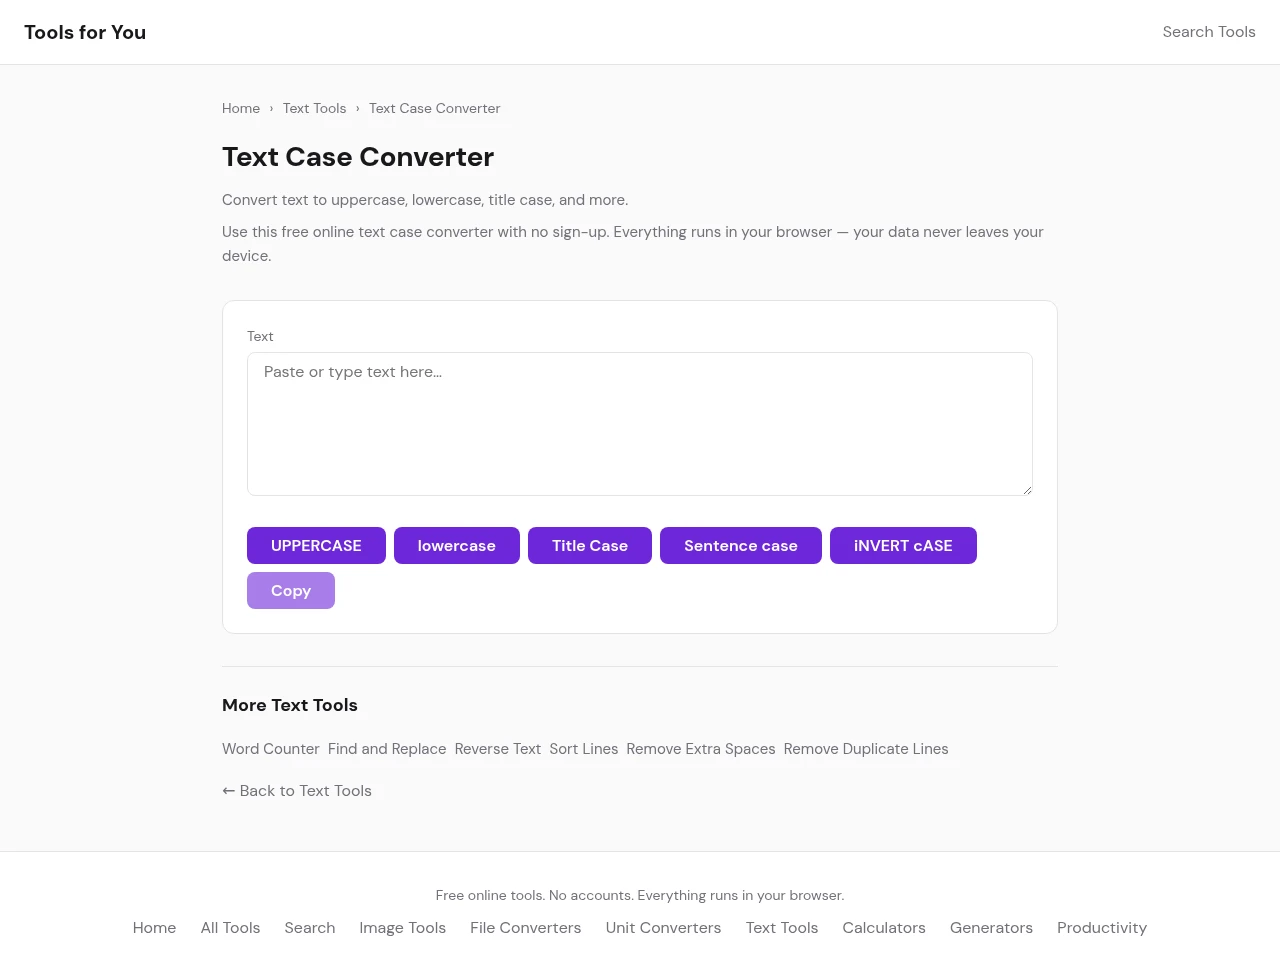Select Calculators in the footer navigation

tap(883, 928)
